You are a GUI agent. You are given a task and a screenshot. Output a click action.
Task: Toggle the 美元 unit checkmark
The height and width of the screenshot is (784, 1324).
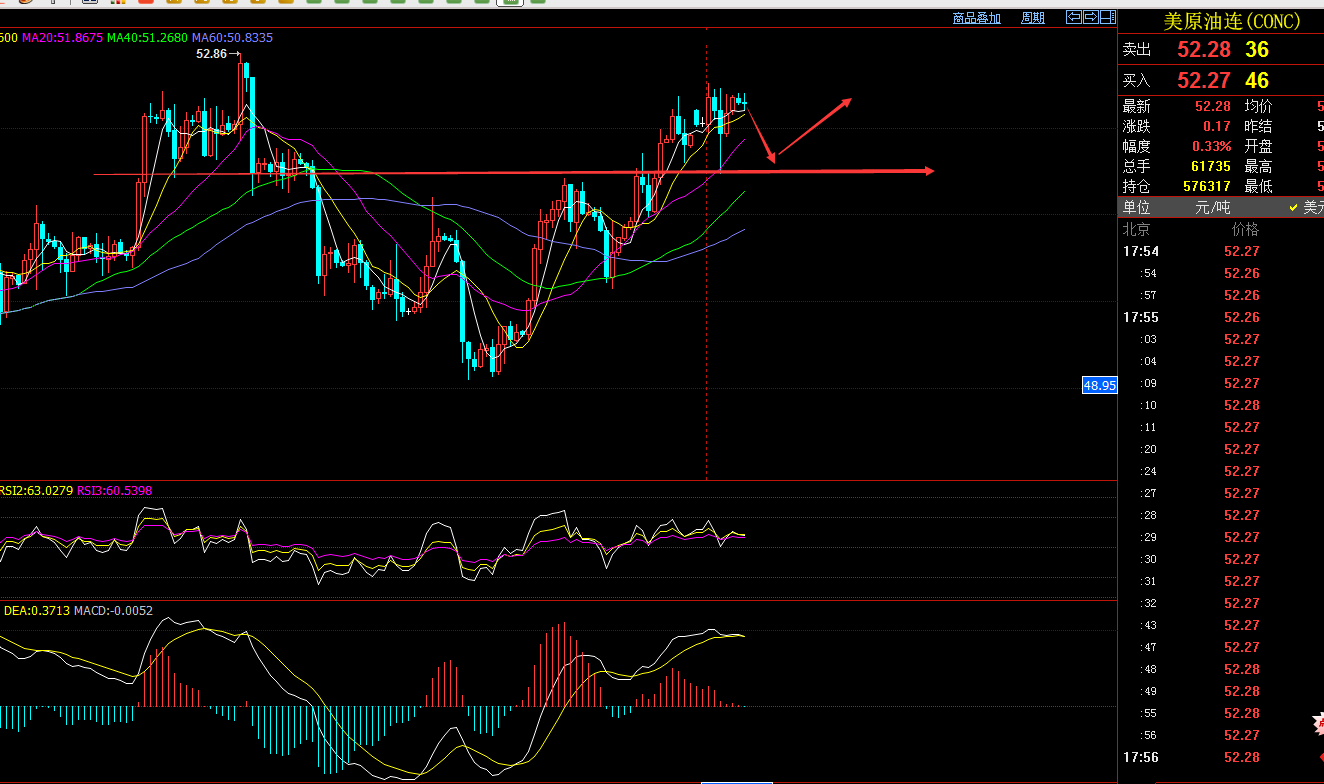[x=1294, y=208]
